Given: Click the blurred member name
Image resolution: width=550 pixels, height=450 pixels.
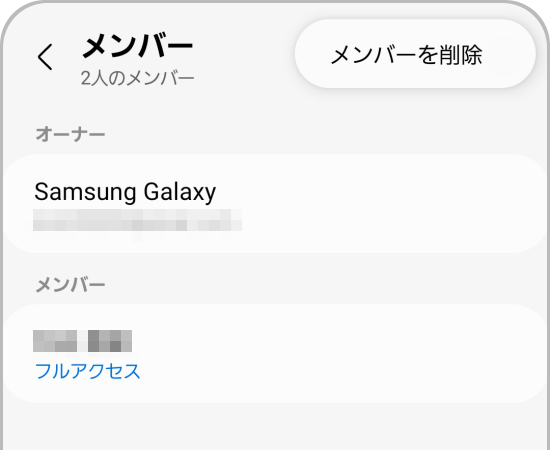Looking at the screenshot, I should point(82,341).
